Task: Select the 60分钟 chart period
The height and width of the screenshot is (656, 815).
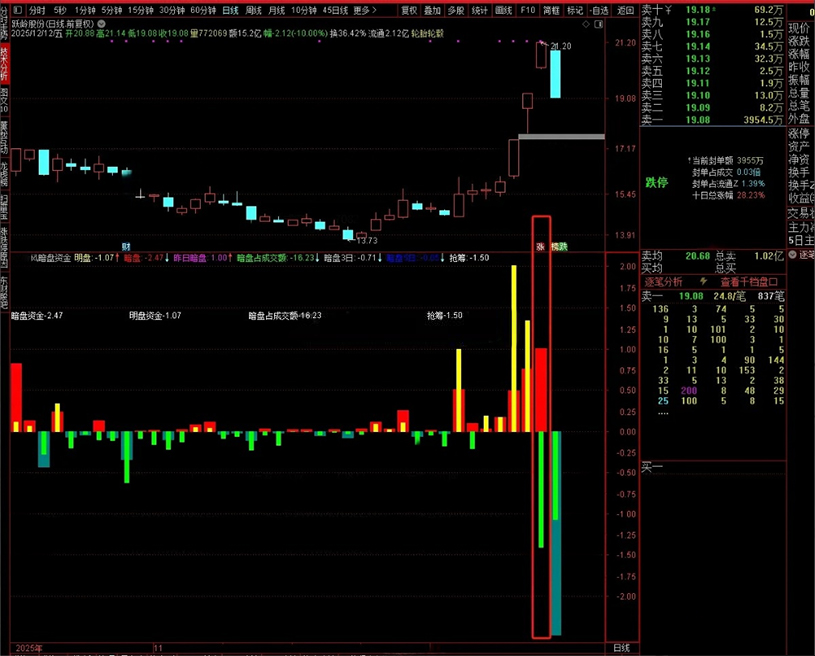Action: tap(203, 10)
